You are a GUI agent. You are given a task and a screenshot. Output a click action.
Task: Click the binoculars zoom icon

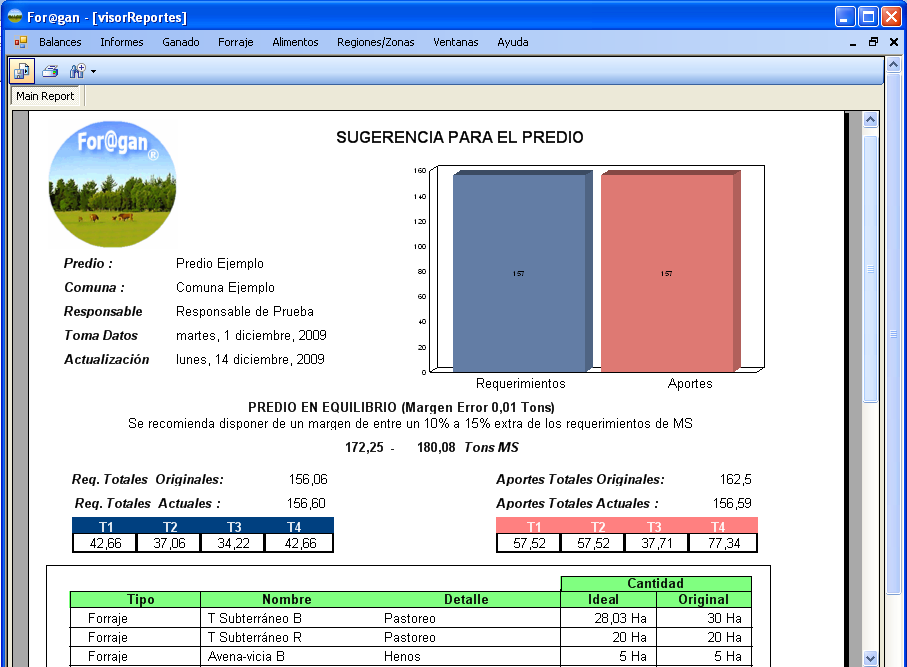[x=77, y=71]
